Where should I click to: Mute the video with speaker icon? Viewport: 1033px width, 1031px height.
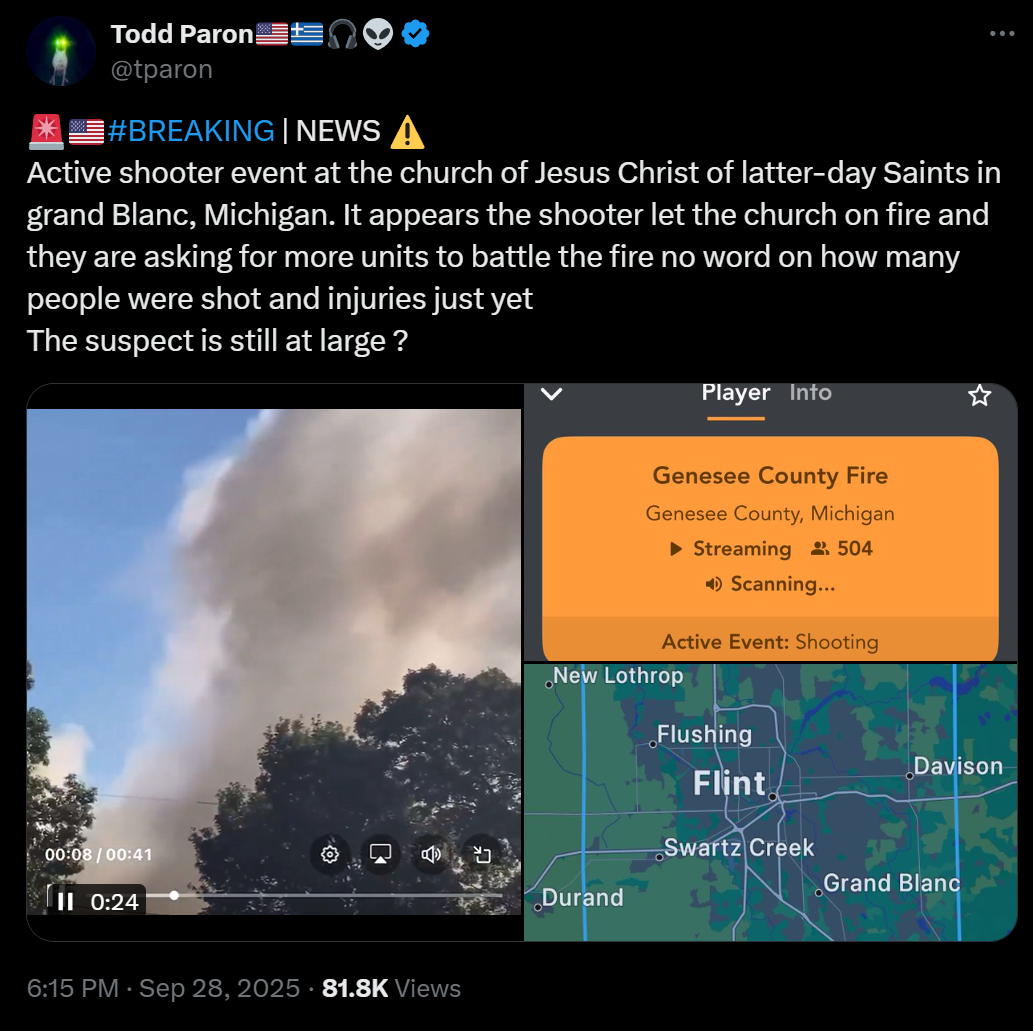431,854
